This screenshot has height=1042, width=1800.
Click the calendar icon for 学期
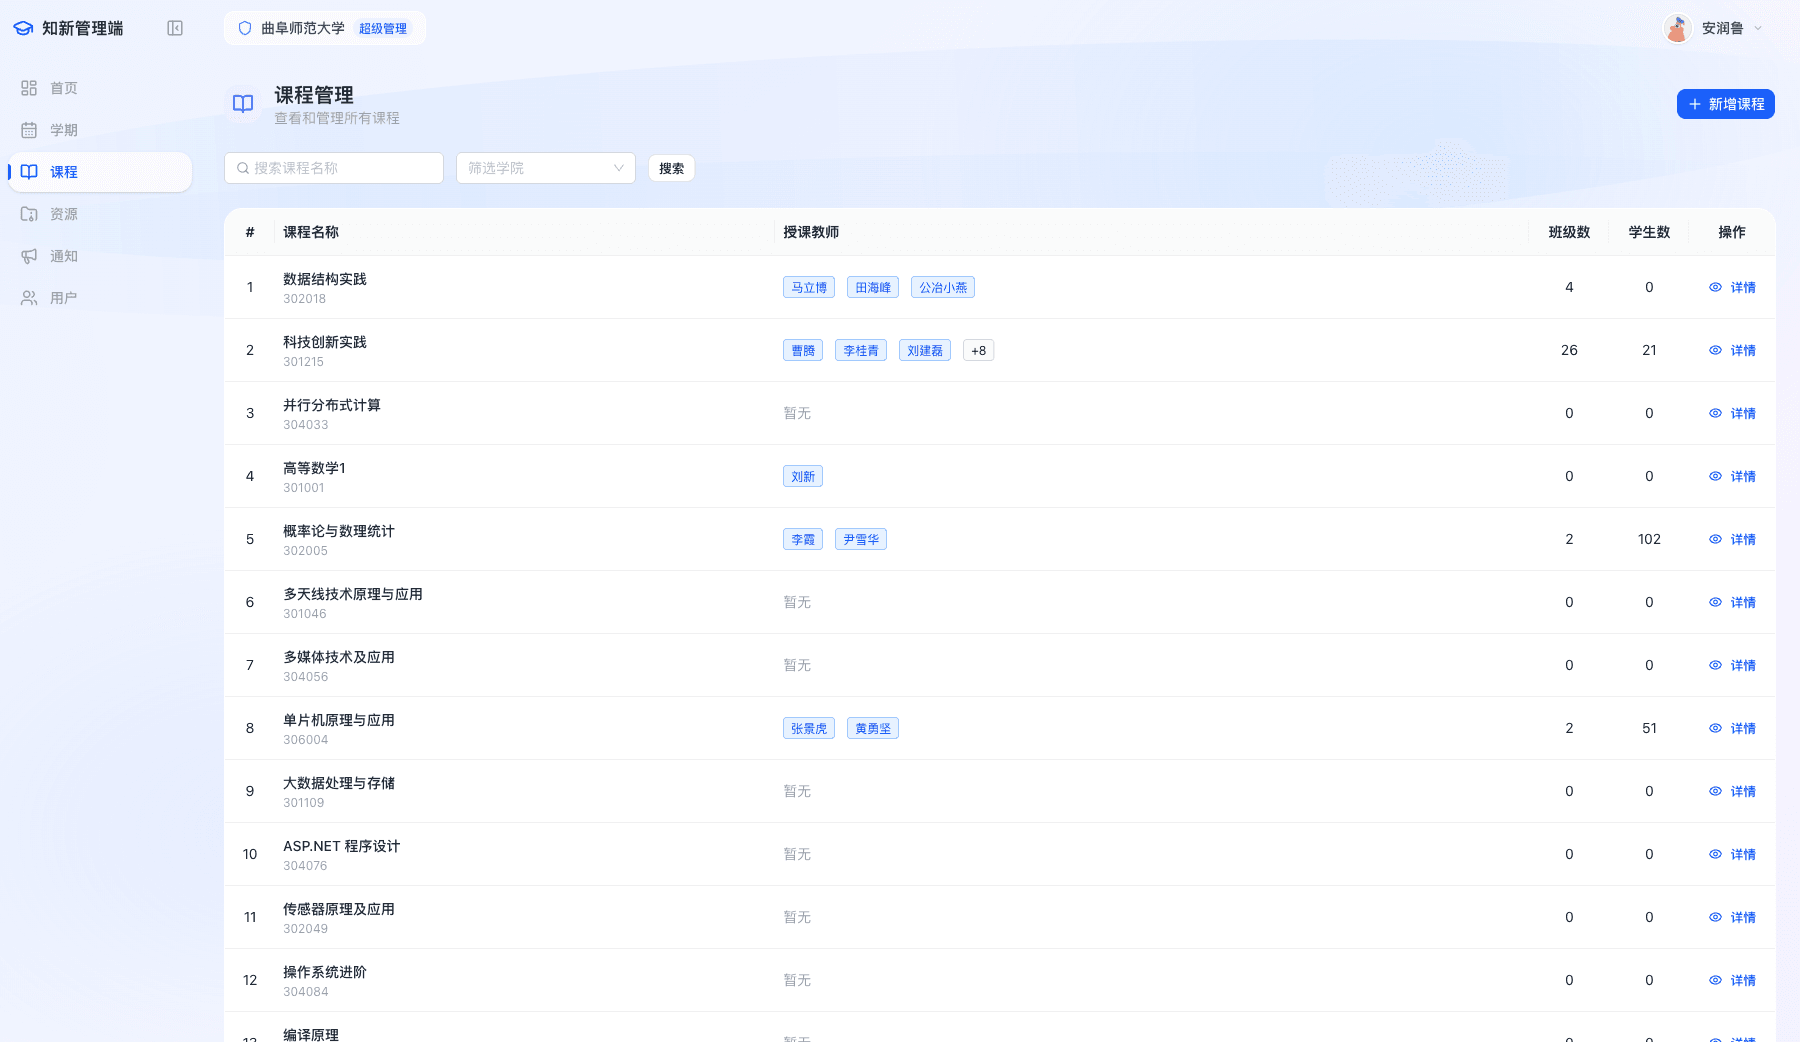point(29,130)
